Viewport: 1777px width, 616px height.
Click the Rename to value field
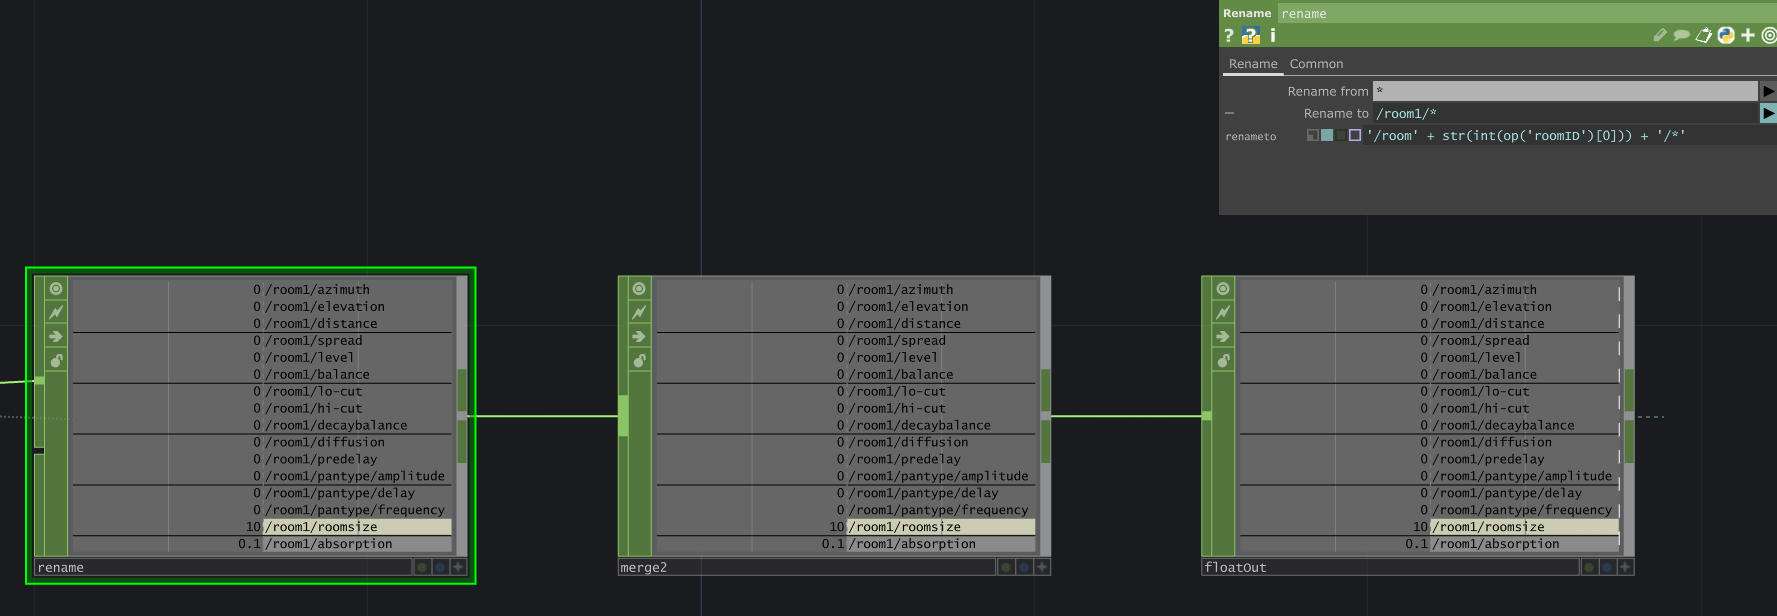click(1566, 113)
